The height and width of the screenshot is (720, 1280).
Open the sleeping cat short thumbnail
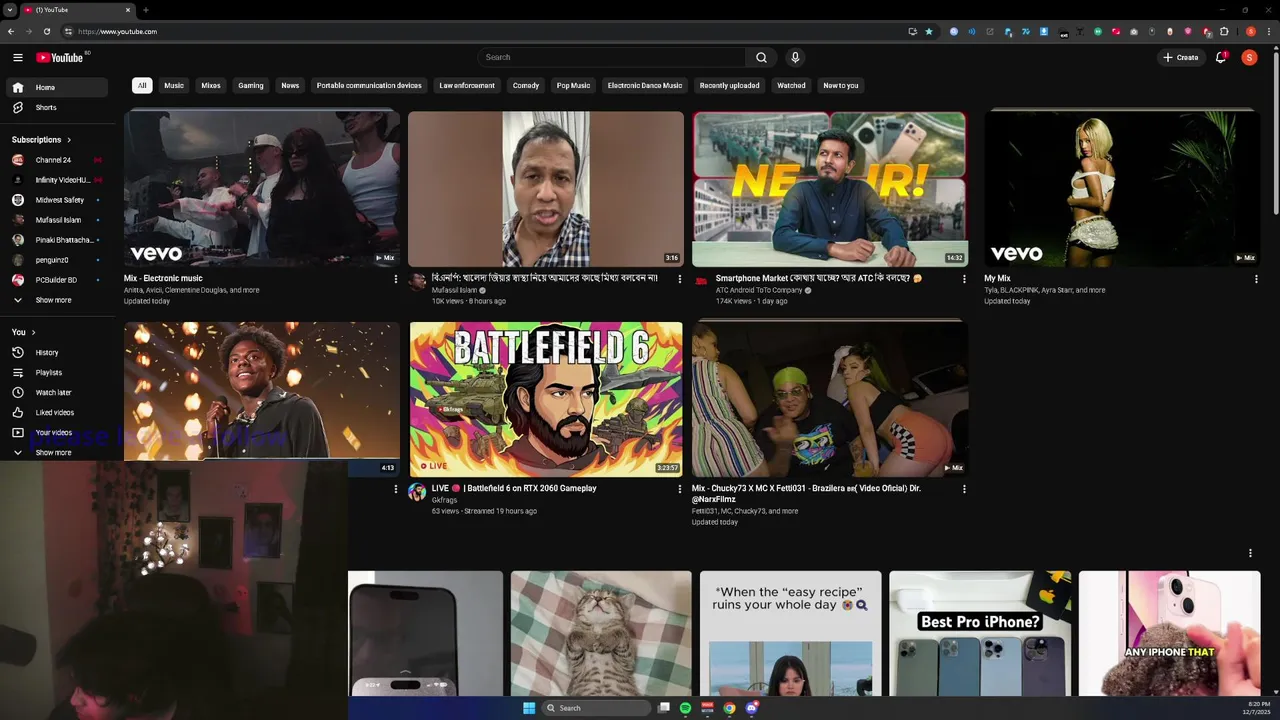click(x=601, y=633)
